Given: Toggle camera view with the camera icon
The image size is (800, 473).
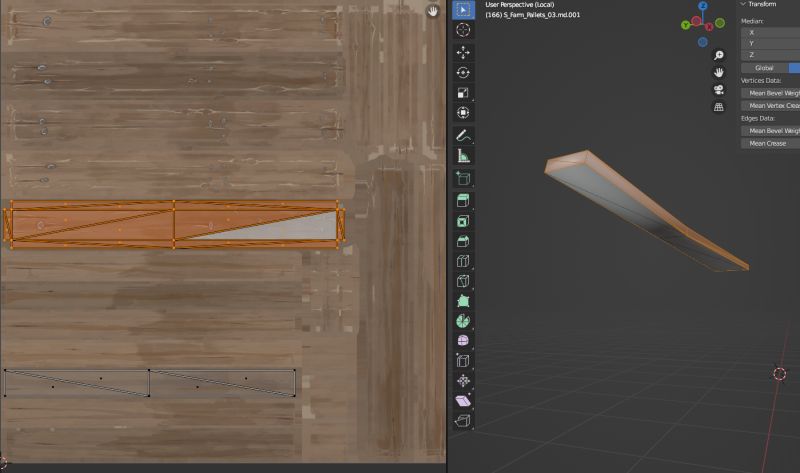Looking at the screenshot, I should point(718,90).
